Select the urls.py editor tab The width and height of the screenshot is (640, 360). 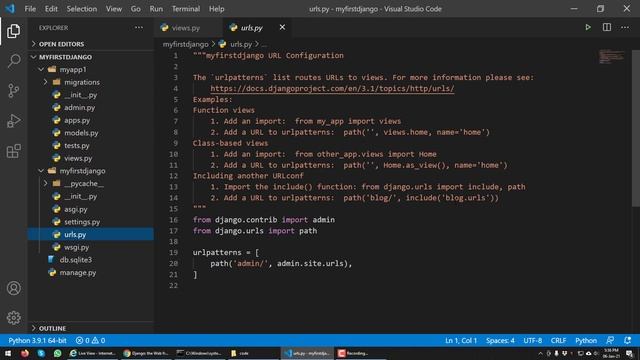coord(257,27)
